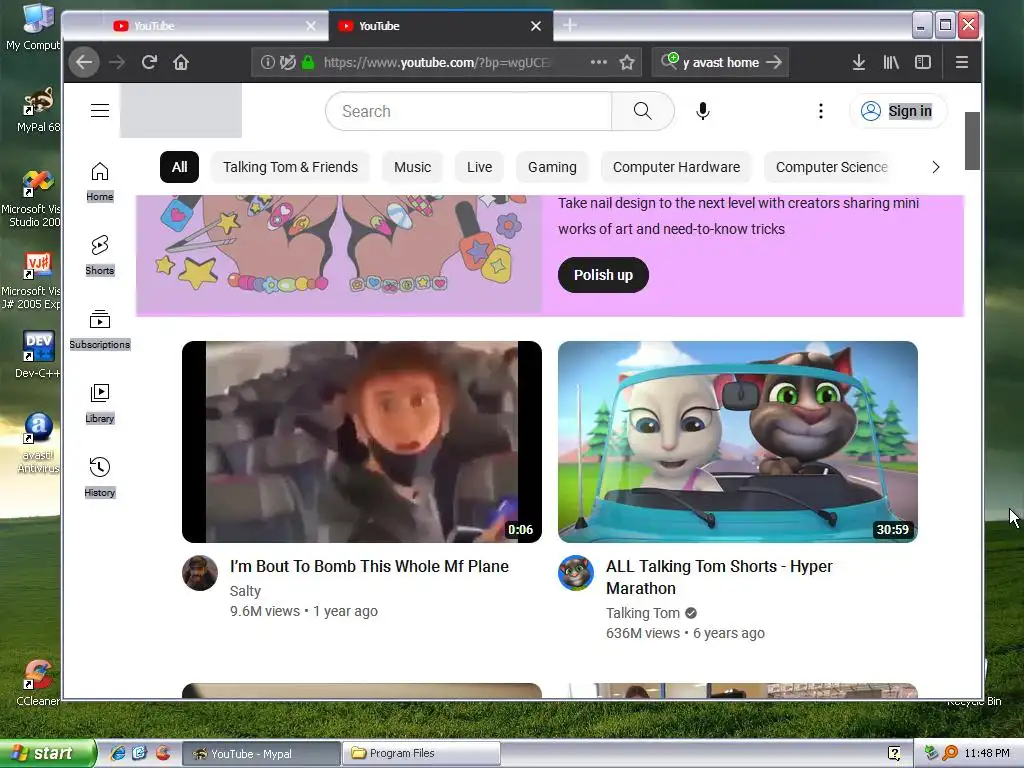Viewport: 1024px width, 768px height.
Task: Bookmark this page with the star icon
Action: tap(627, 62)
